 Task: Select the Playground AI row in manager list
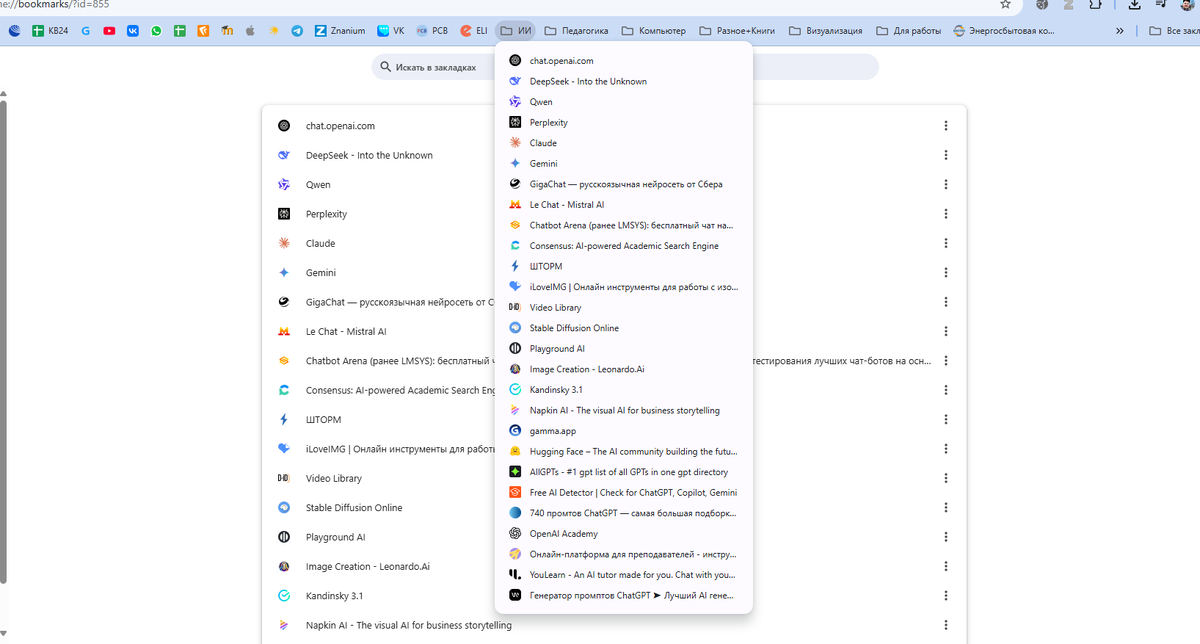(614, 537)
